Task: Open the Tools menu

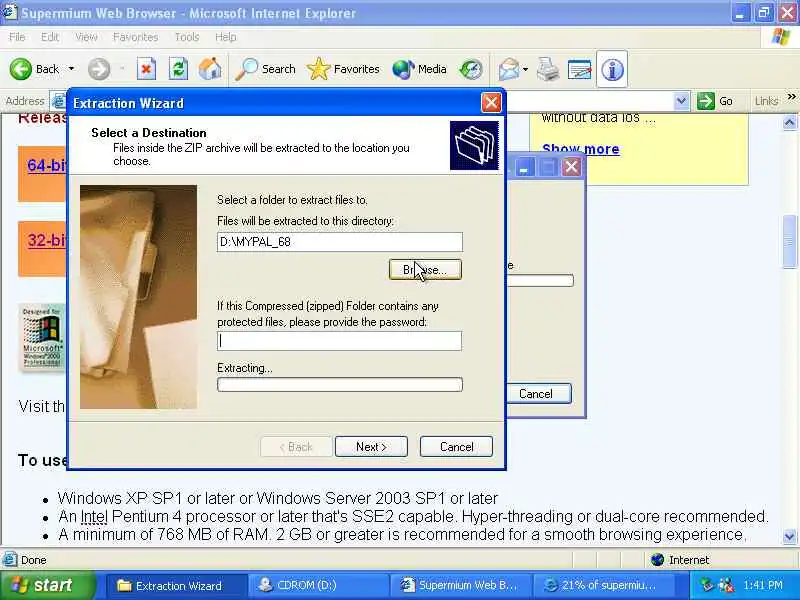Action: coord(187,37)
